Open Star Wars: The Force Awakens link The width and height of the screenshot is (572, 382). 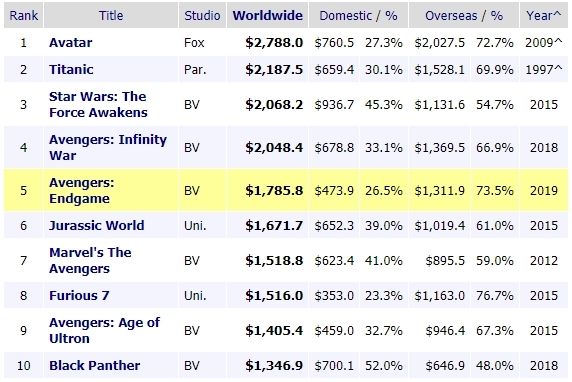point(98,104)
